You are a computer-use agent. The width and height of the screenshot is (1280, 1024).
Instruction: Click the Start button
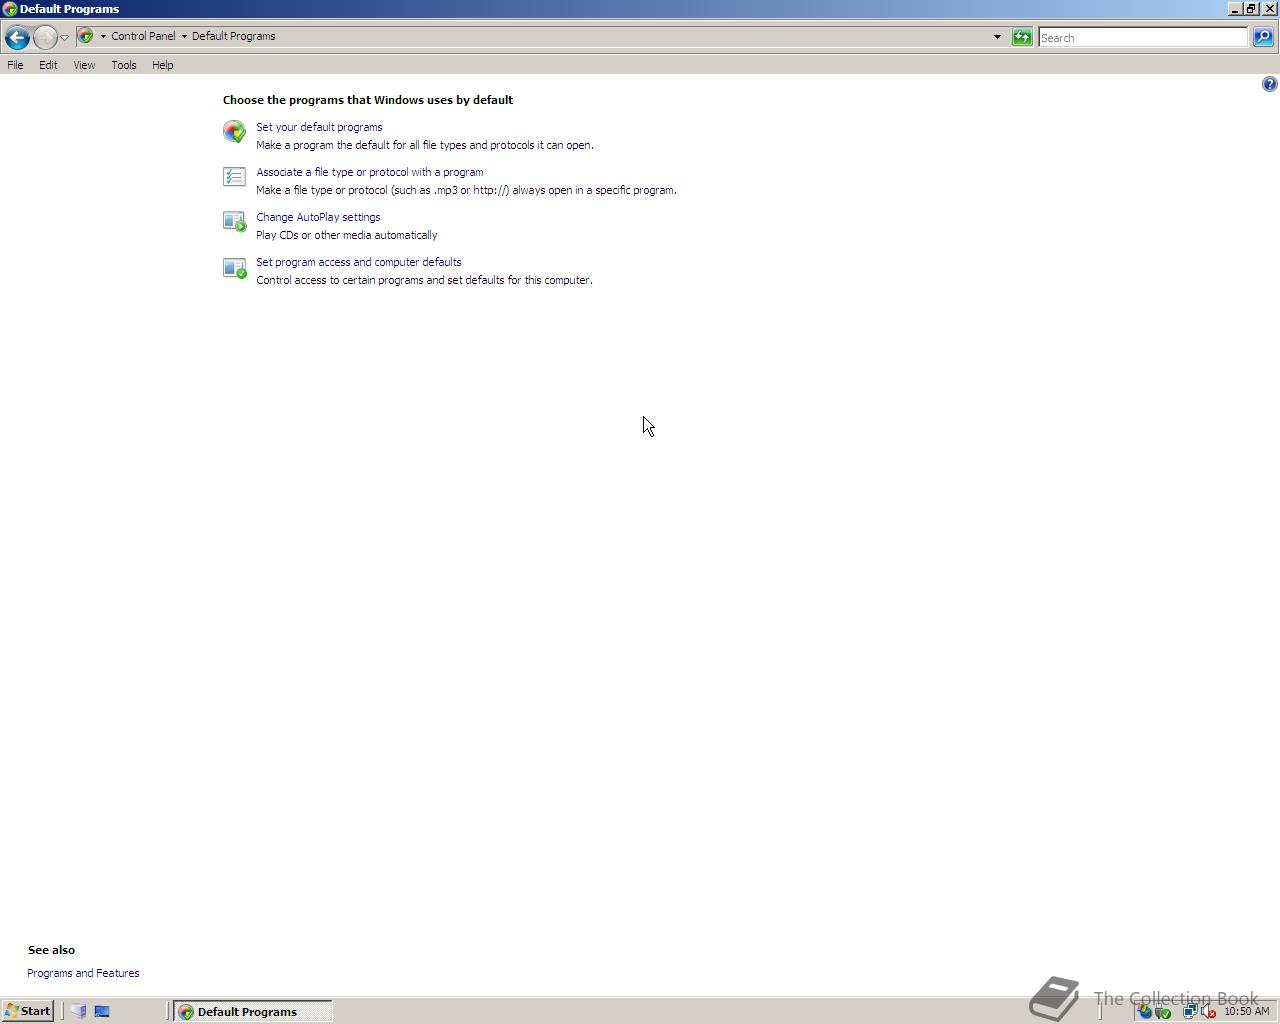pos(28,1011)
